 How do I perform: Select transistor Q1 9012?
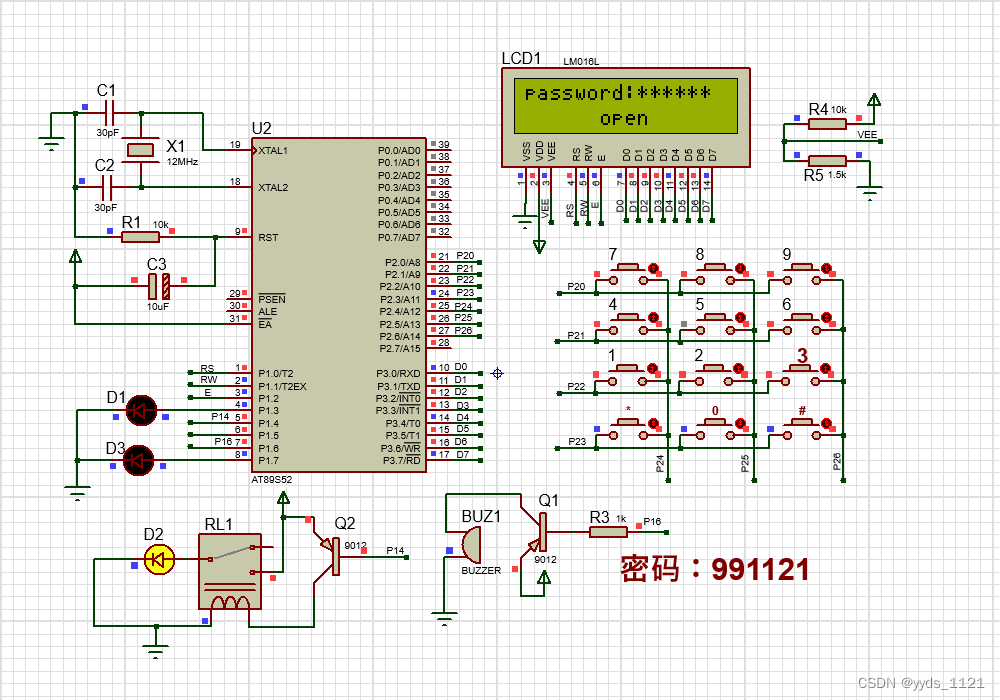[534, 531]
